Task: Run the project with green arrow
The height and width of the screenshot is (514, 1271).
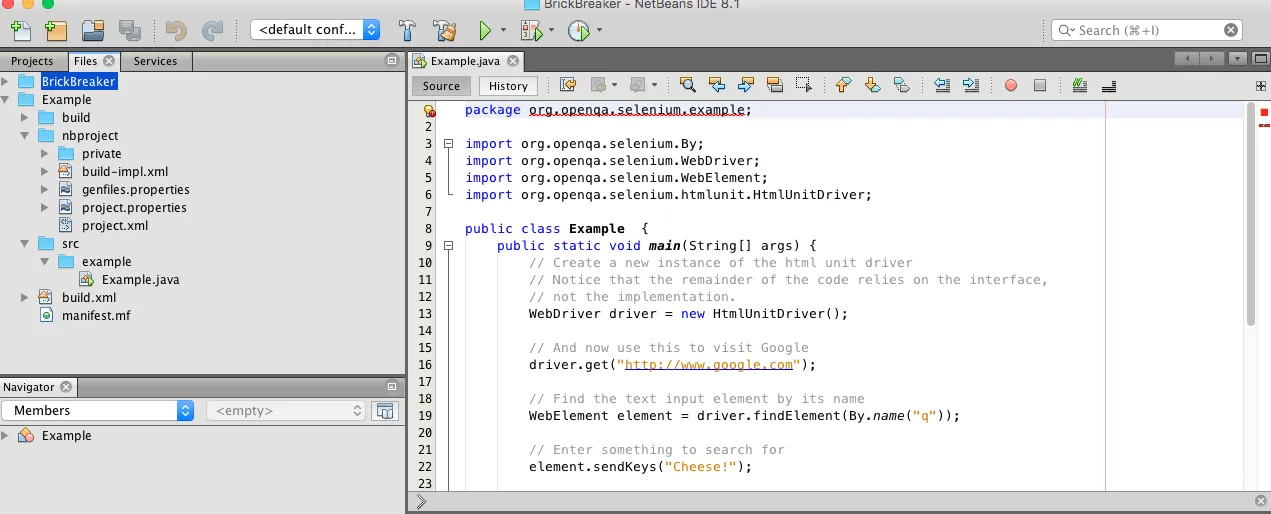Action: point(485,30)
